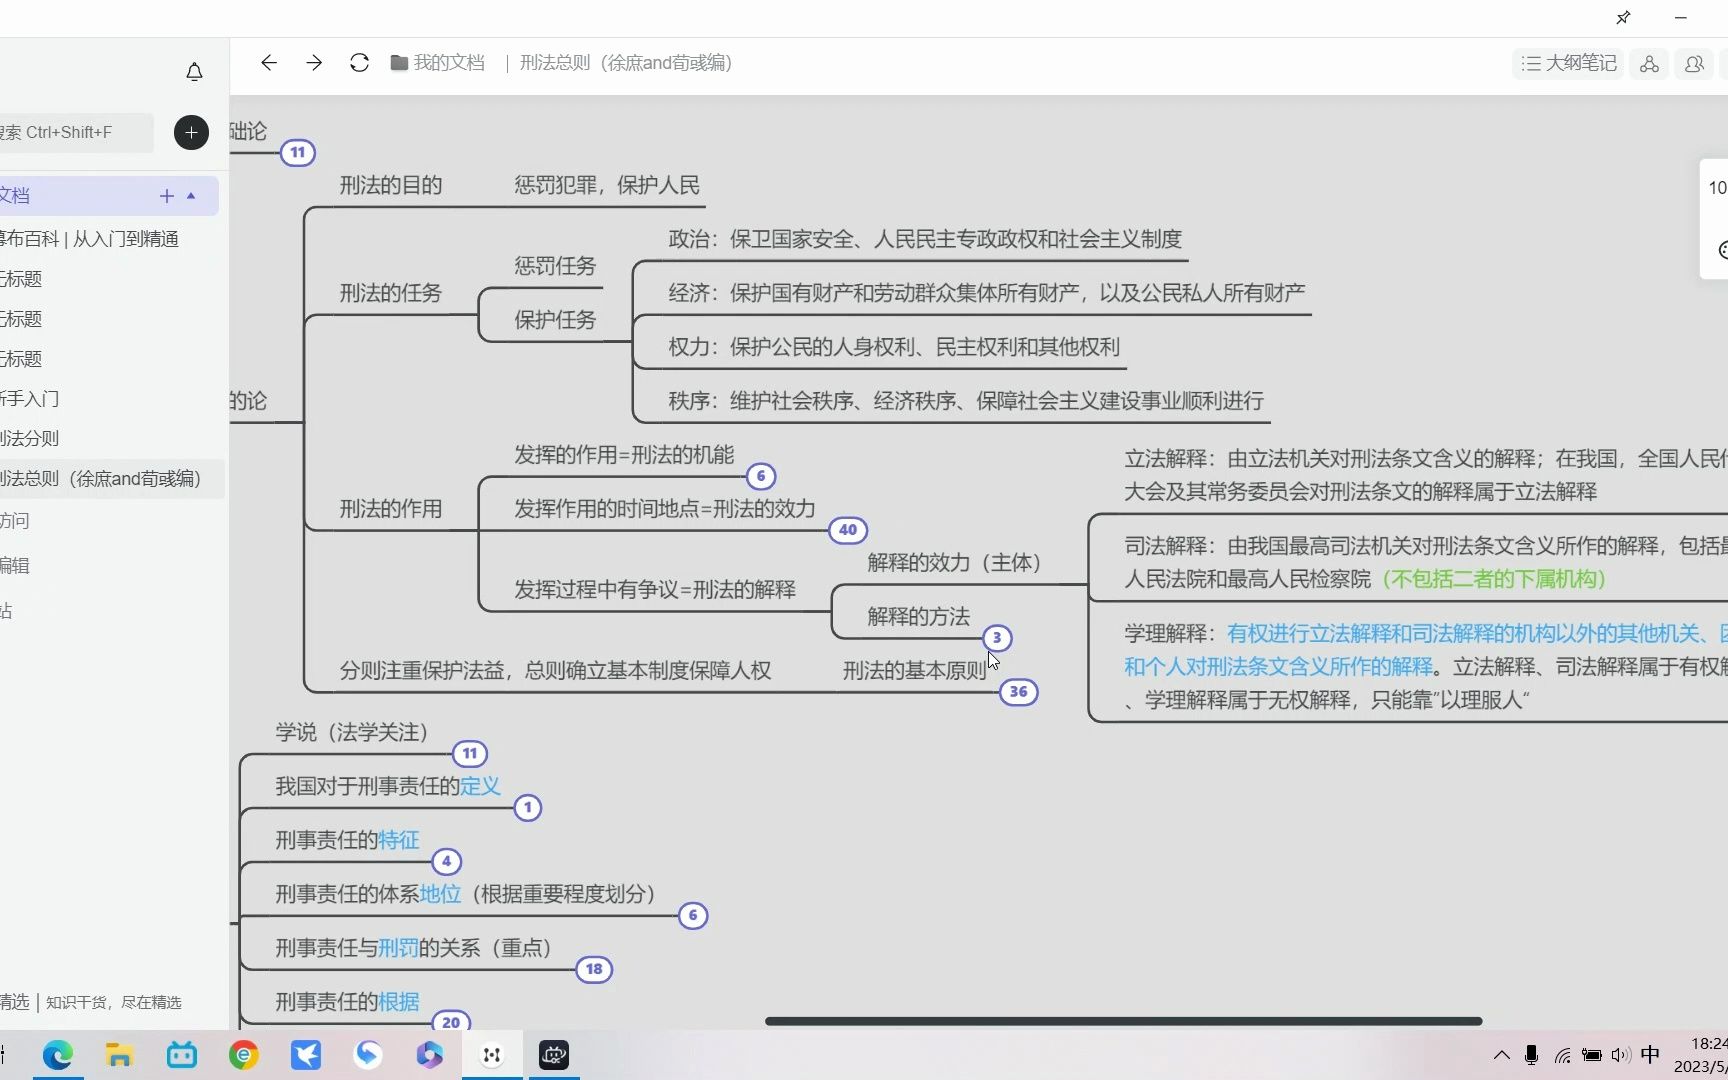Viewport: 1728px width, 1080px height.
Task: Click the horizontal scrollbar at bottom
Action: [1123, 1021]
